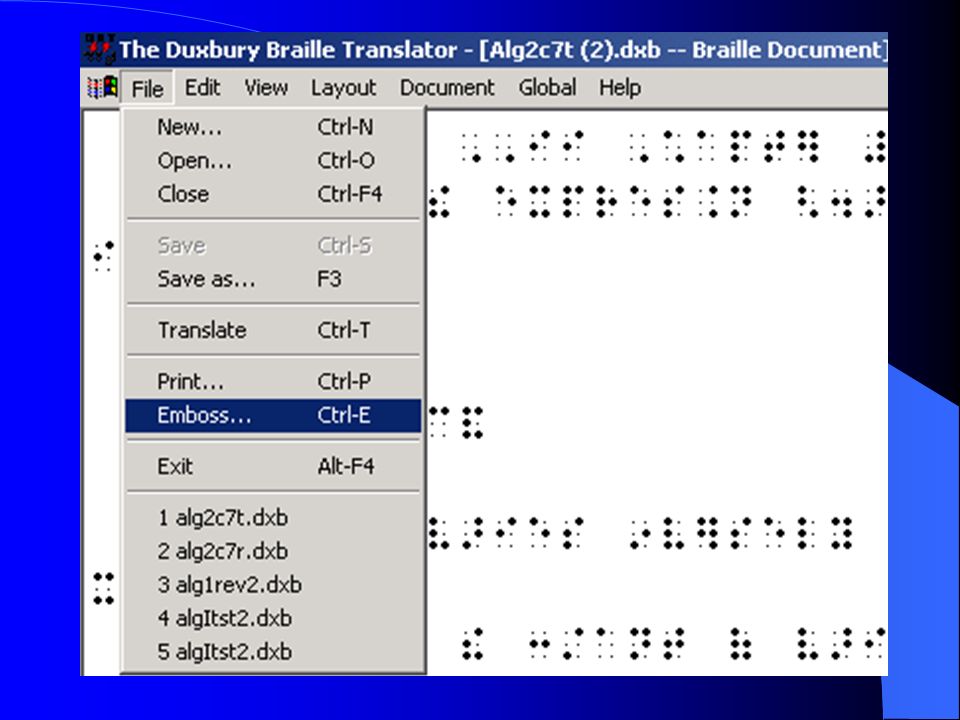
Task: Choose Print... from the File menu
Action: pyautogui.click(x=273, y=381)
